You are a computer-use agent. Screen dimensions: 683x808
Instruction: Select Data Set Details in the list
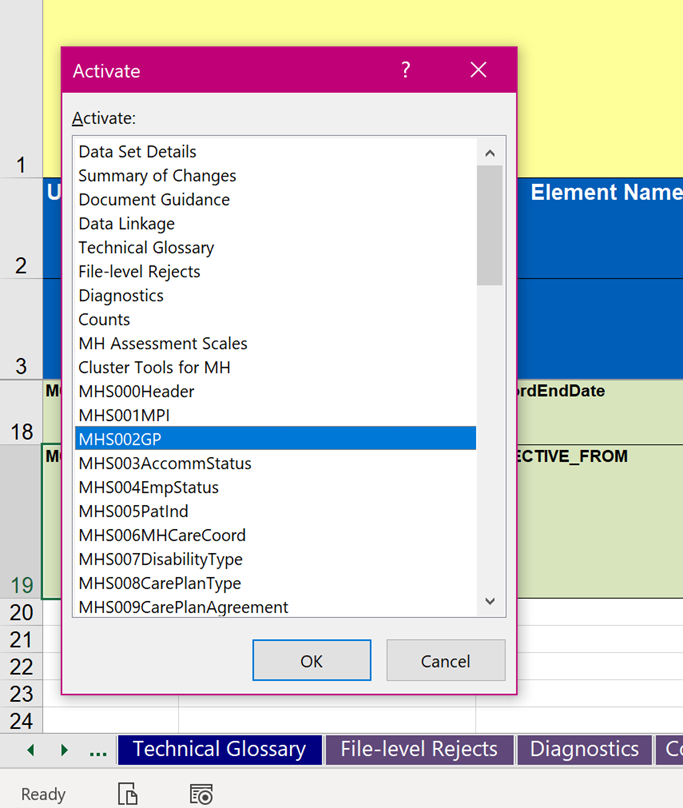point(275,152)
